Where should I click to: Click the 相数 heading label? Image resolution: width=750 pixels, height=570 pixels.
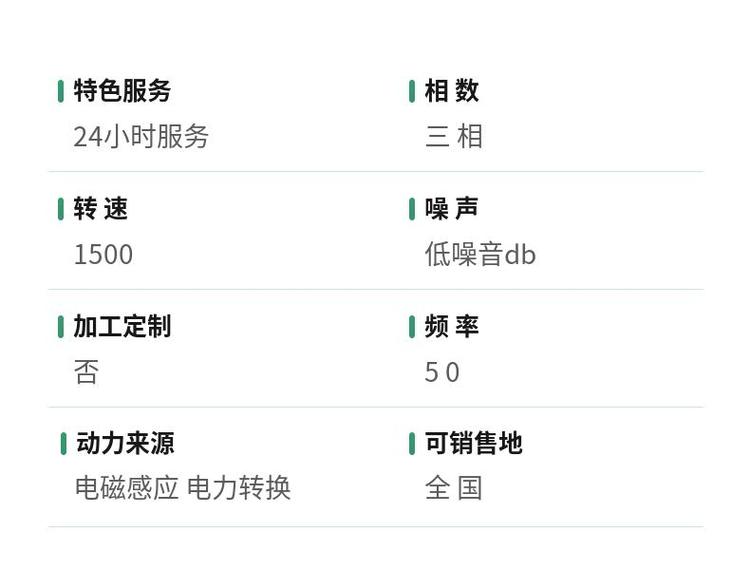coord(452,91)
